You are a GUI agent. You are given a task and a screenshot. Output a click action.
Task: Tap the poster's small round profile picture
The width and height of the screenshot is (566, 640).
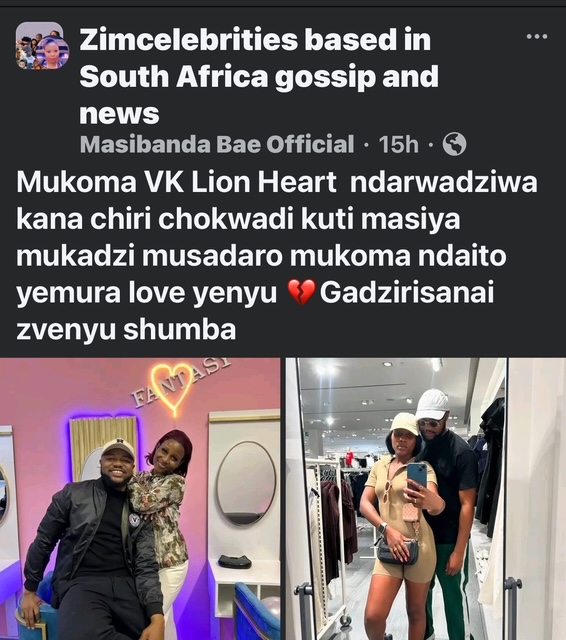click(x=54, y=53)
